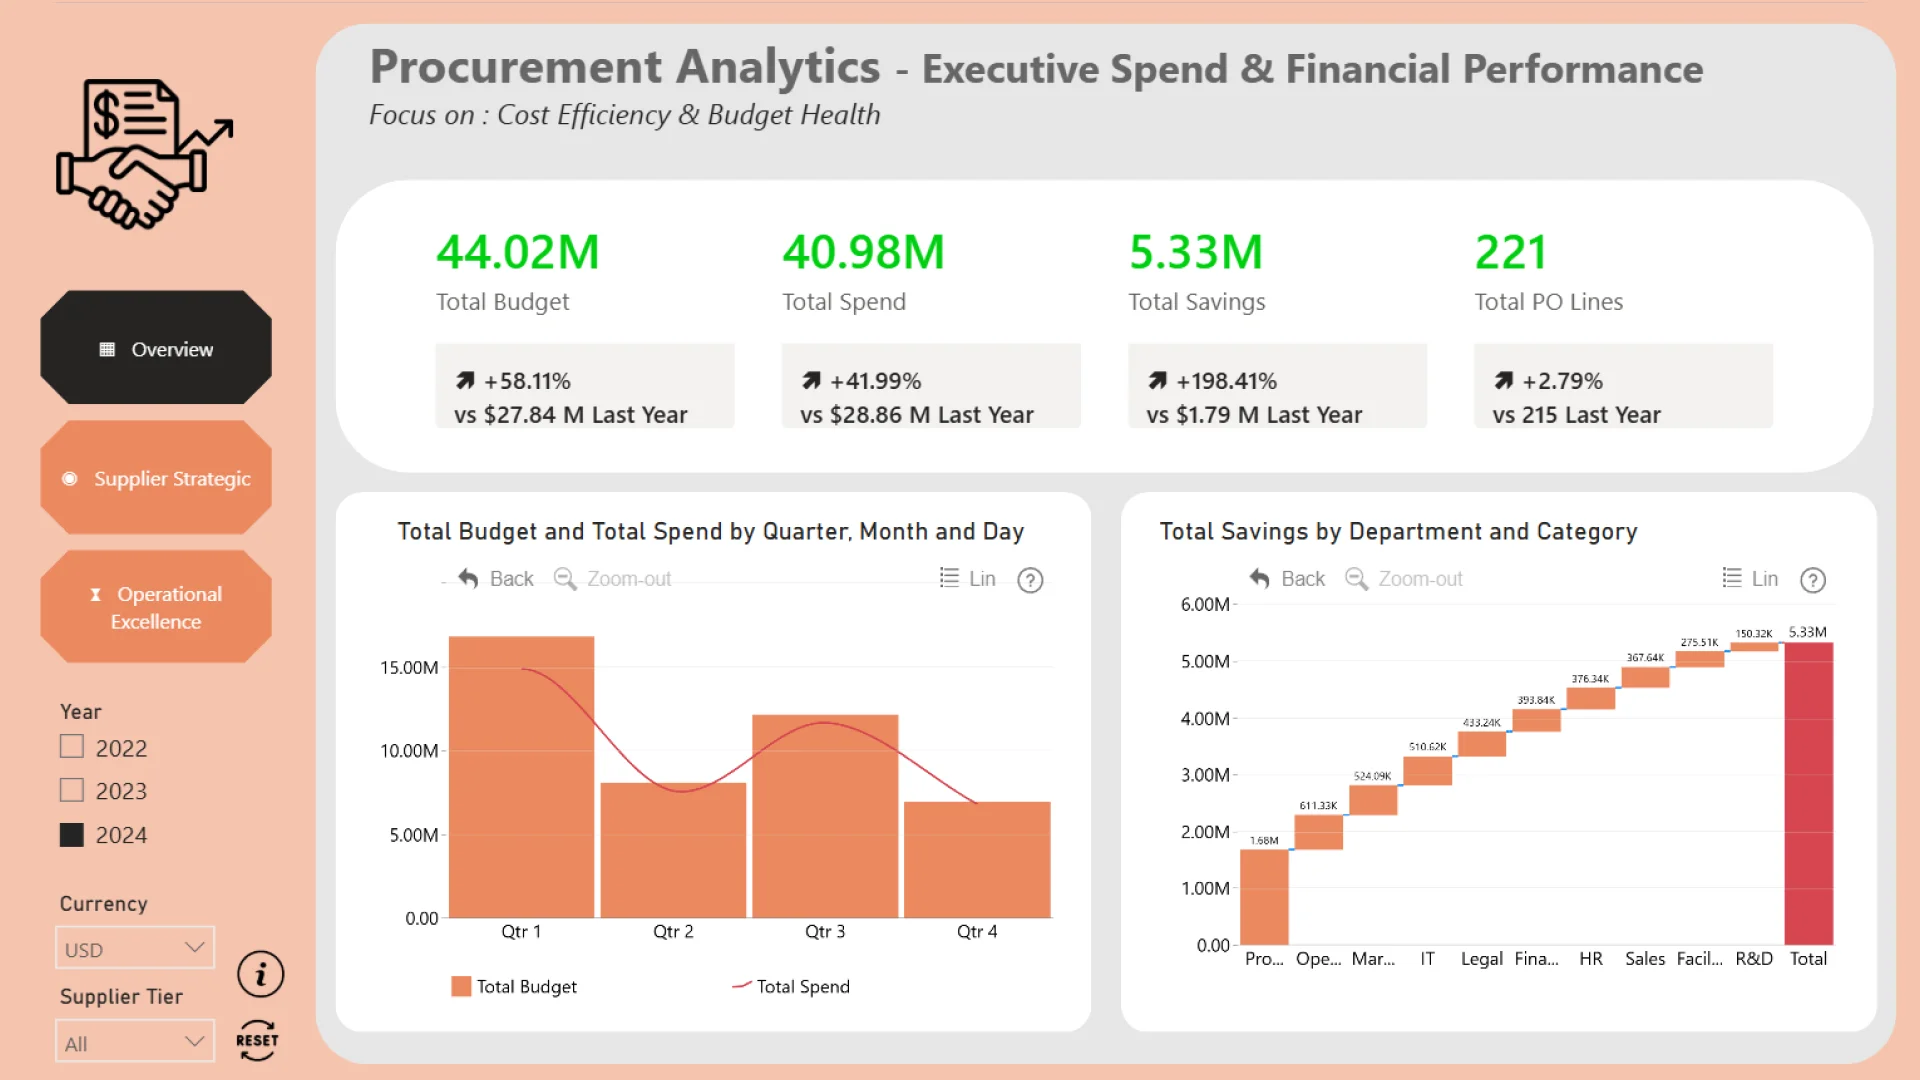Click 'vs $27.84 M Last Year' text
1920x1080 pixels.
coord(571,415)
